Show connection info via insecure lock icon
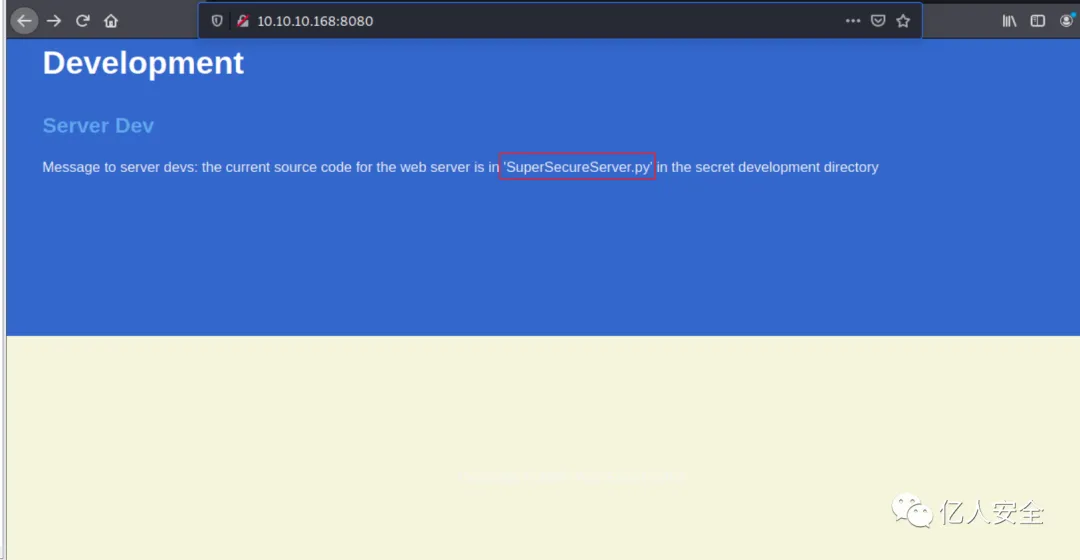The image size is (1080, 560). click(242, 21)
